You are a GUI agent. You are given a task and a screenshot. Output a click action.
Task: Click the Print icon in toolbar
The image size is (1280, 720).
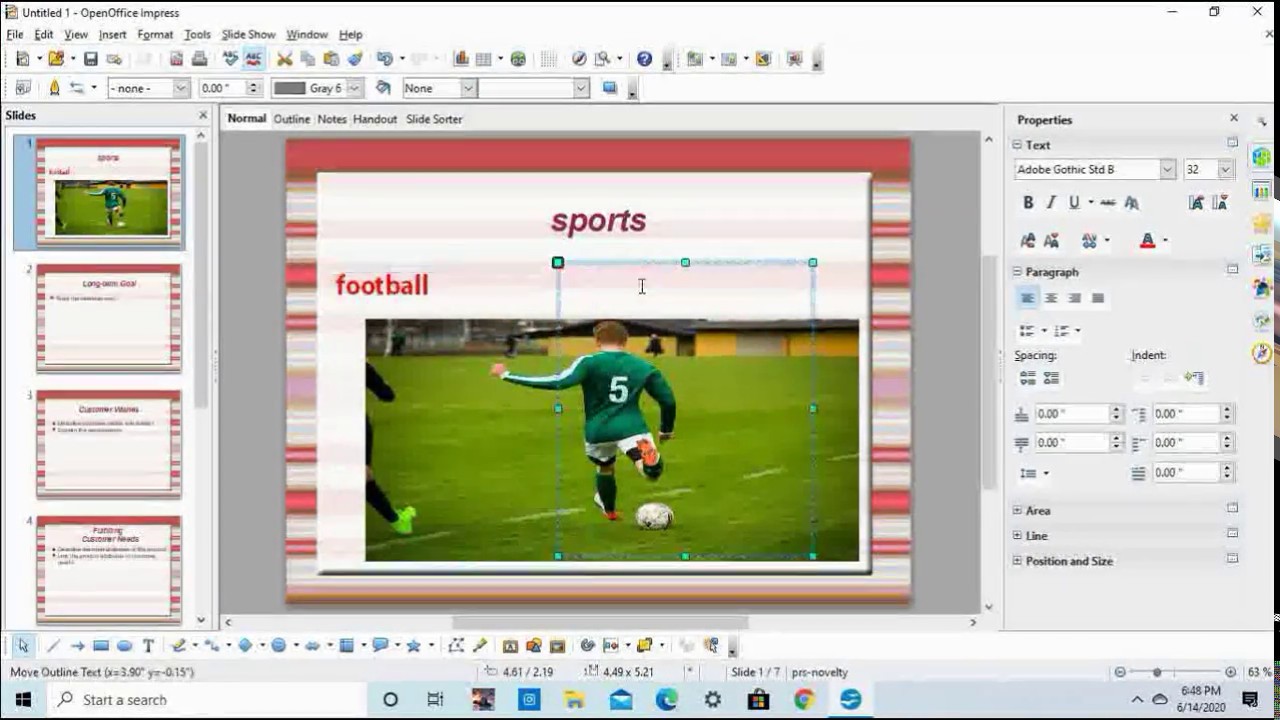[x=199, y=59]
